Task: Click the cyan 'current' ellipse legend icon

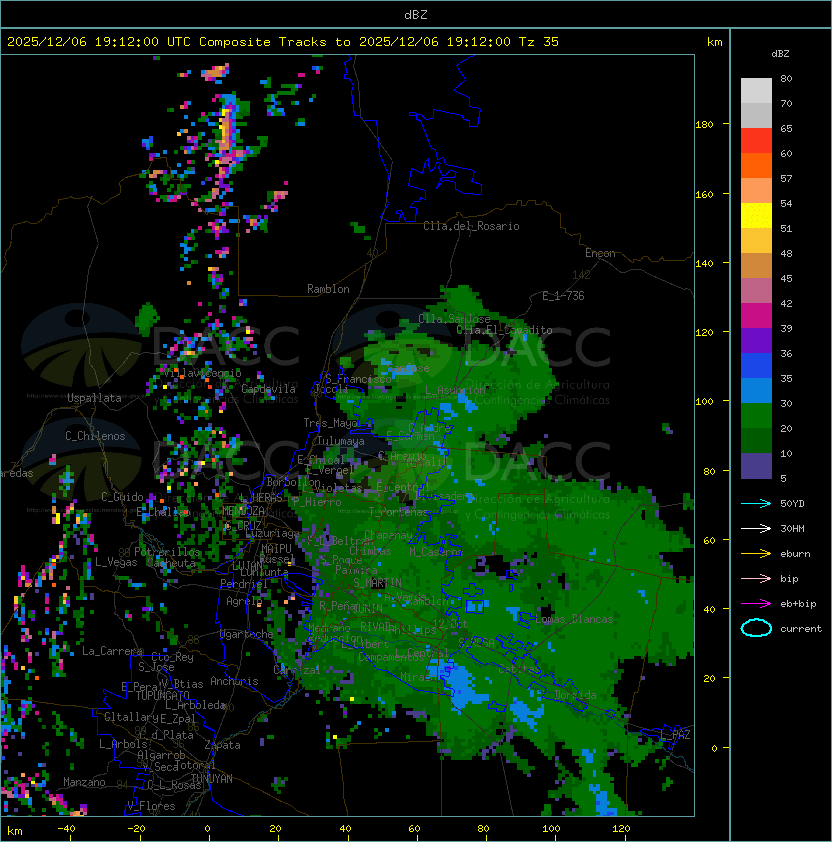Action: (x=756, y=628)
